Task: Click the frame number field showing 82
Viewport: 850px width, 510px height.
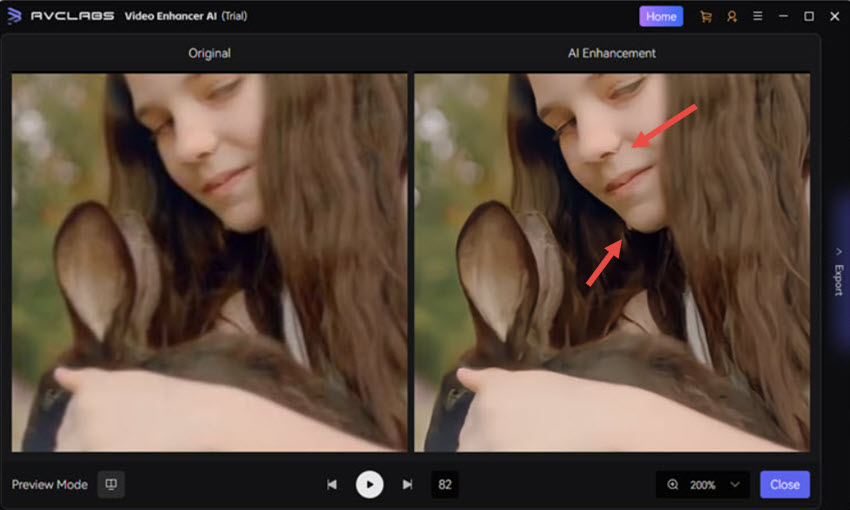Action: point(445,485)
